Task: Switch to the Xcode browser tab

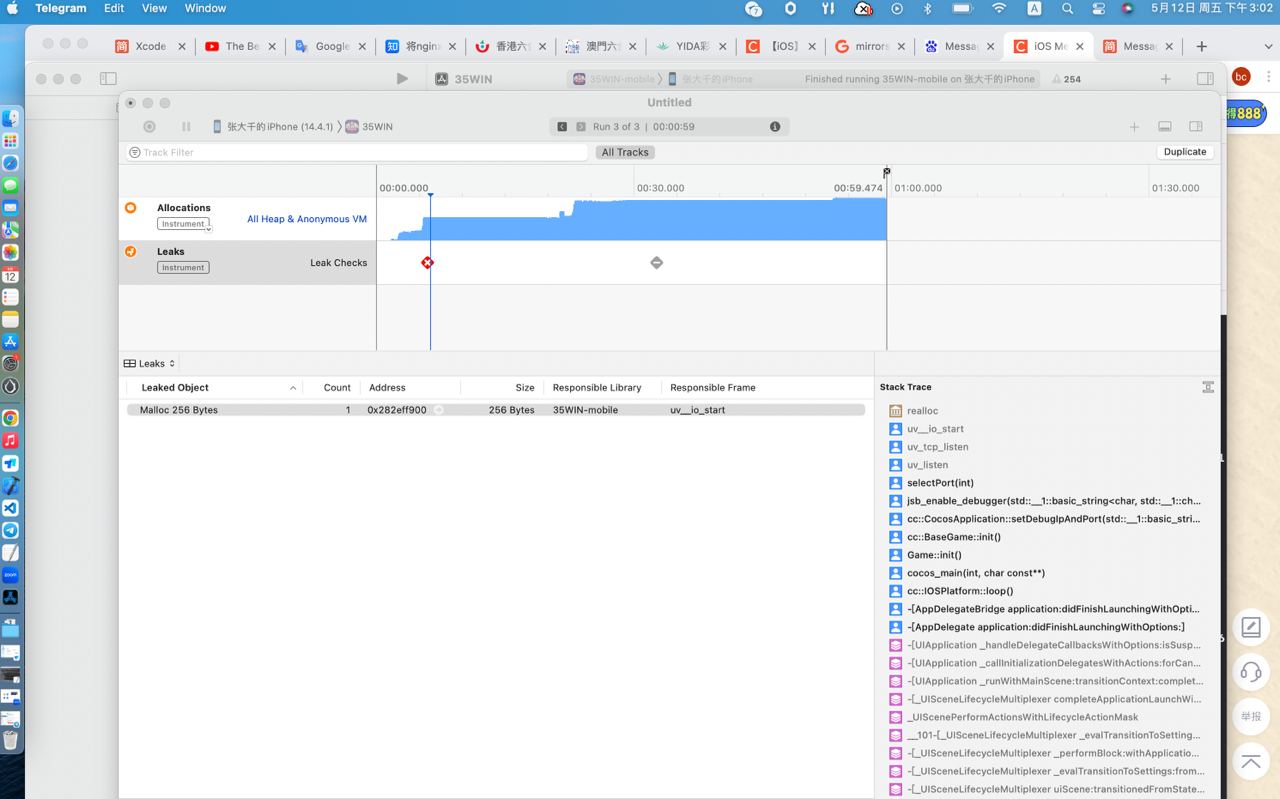Action: point(150,46)
